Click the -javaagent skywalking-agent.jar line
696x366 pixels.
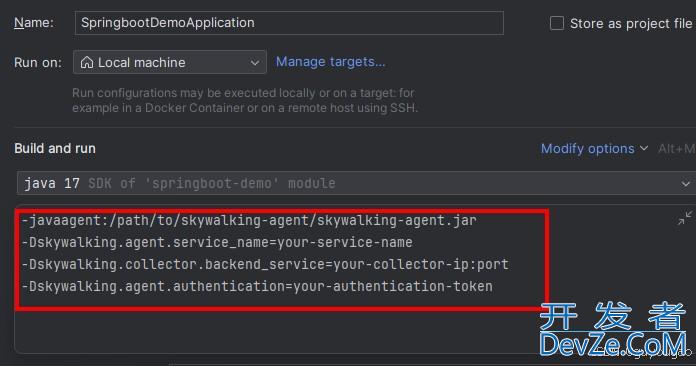tap(249, 220)
